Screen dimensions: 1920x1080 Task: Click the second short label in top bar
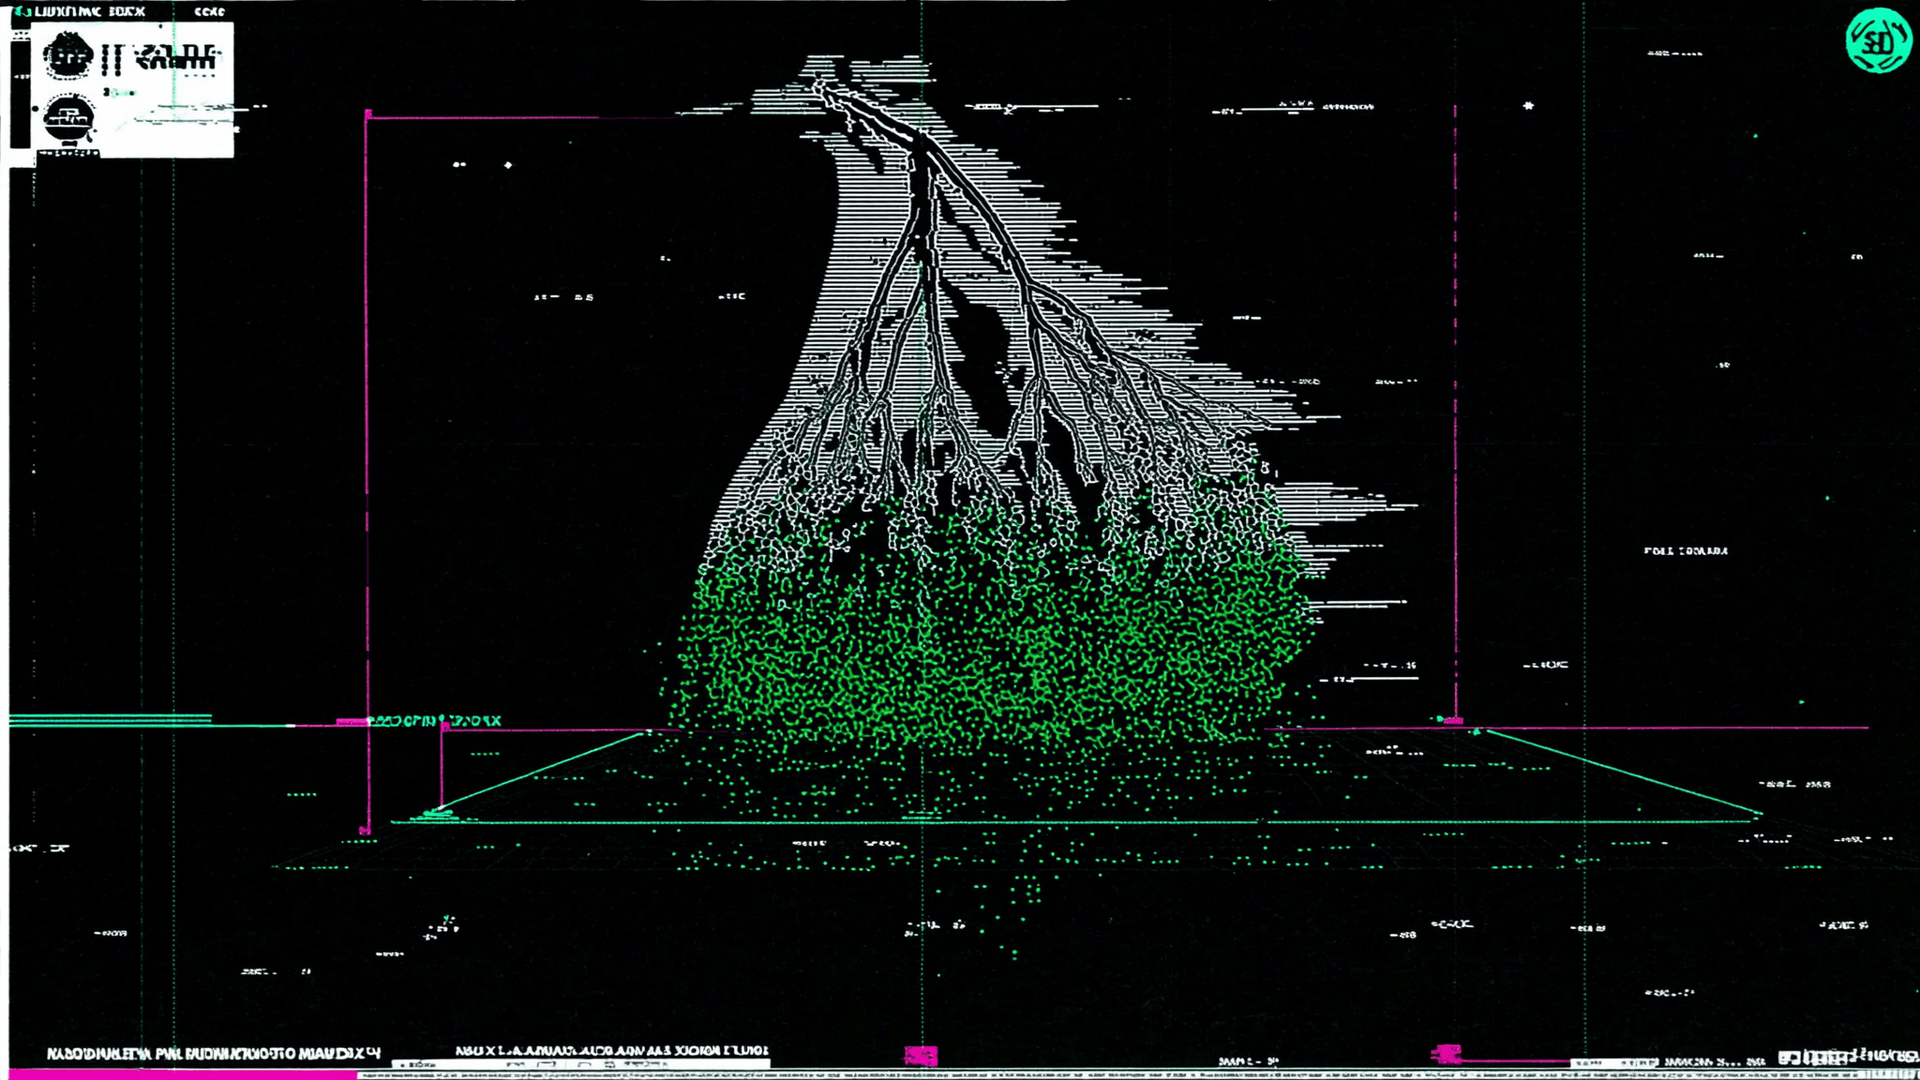209,12
